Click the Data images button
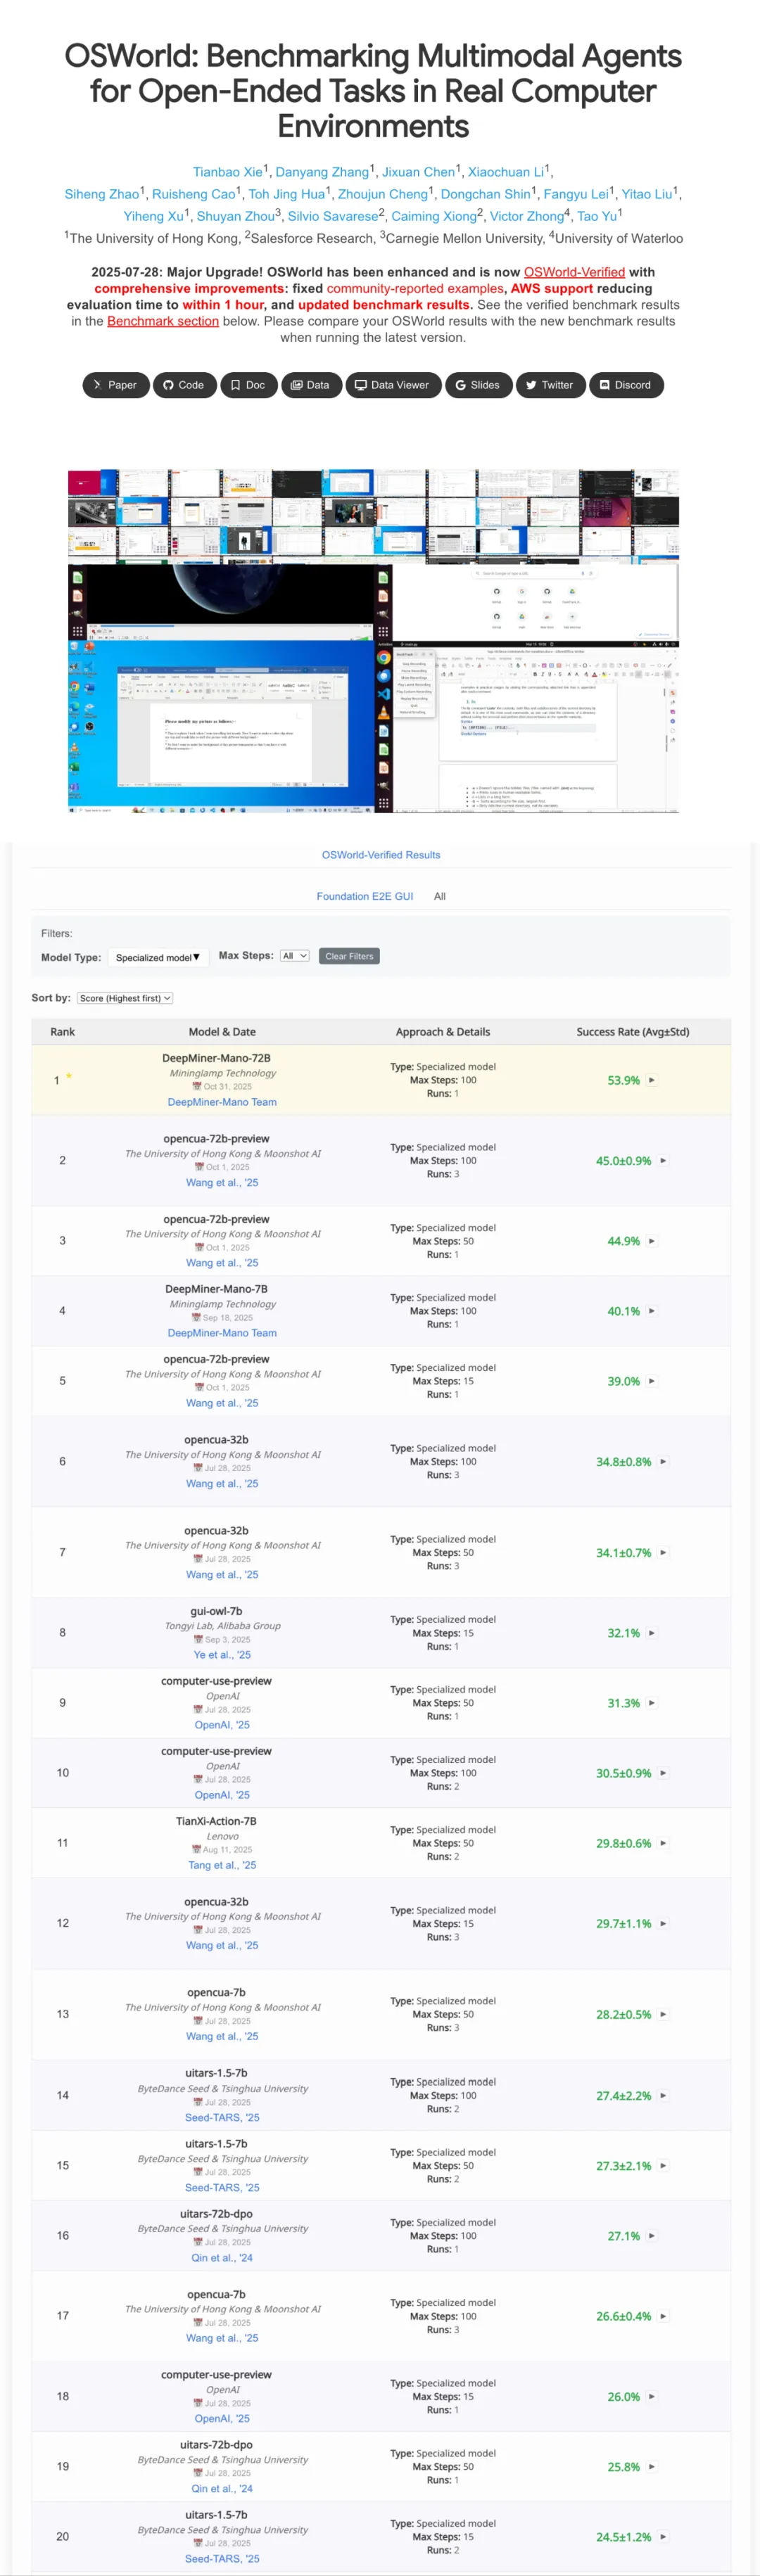The image size is (760, 2576). point(310,385)
